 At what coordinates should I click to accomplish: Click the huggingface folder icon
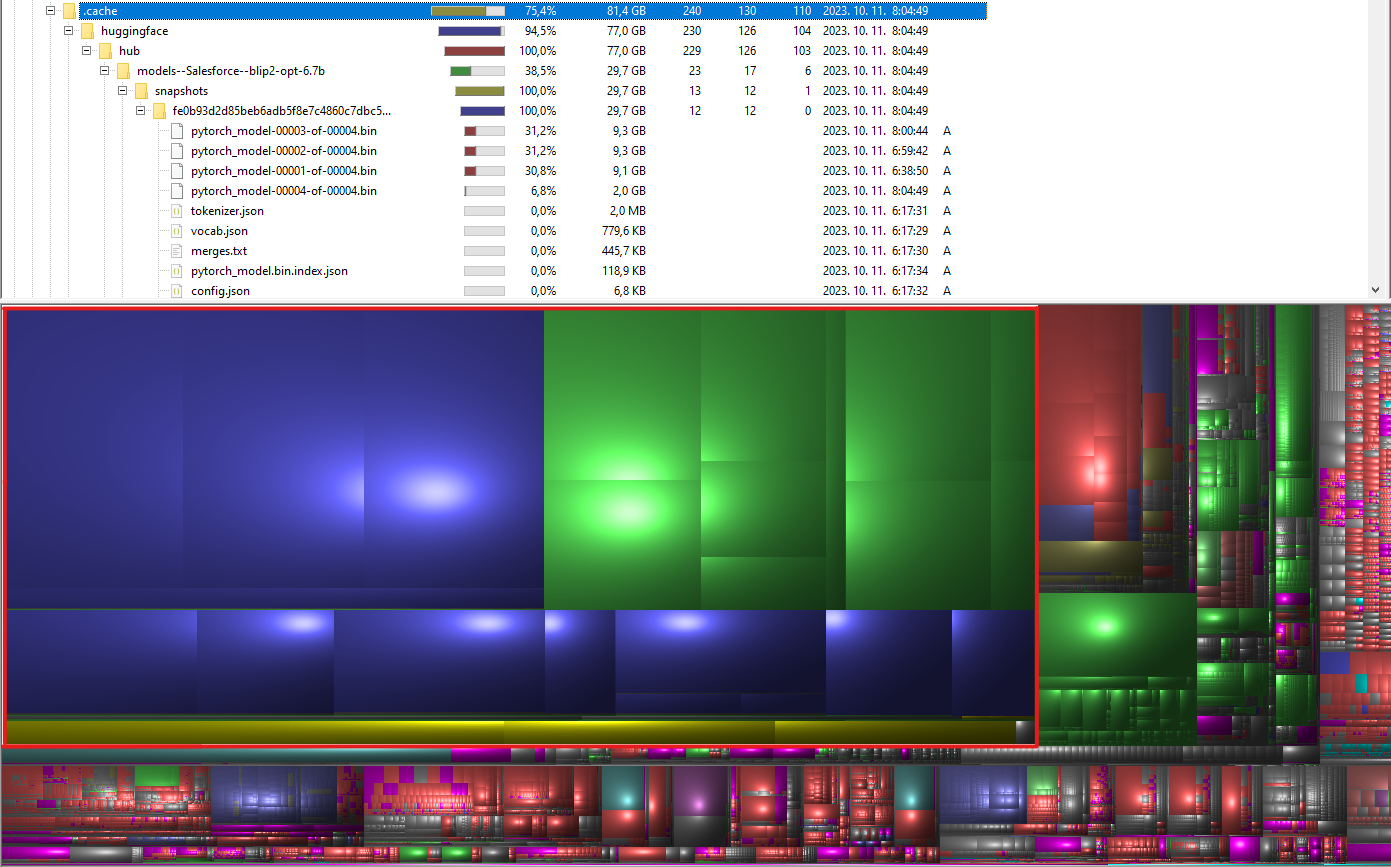[86, 31]
